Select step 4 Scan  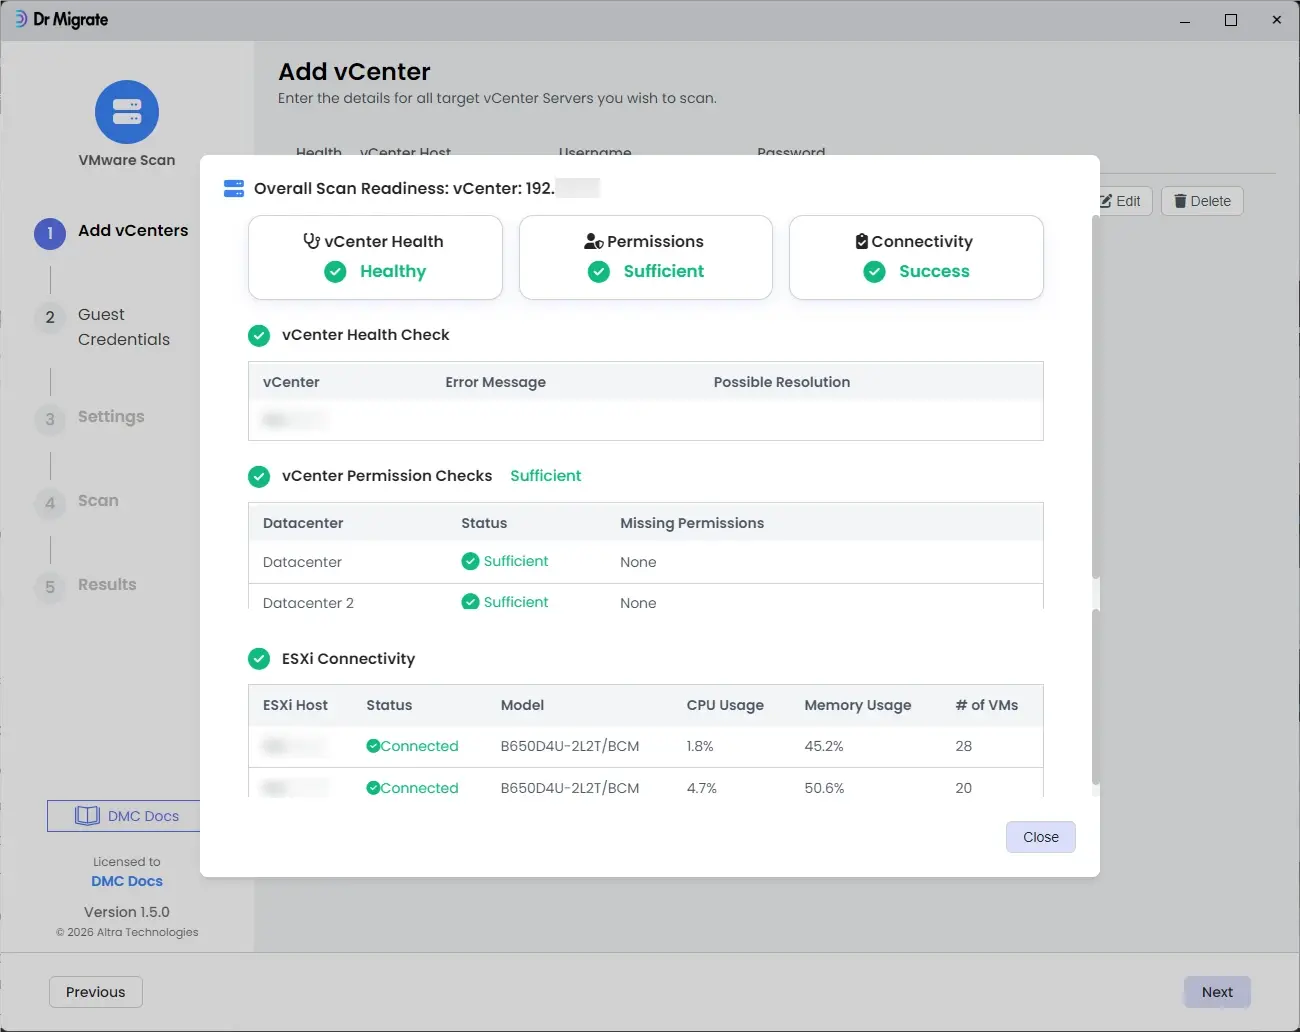[x=78, y=501]
